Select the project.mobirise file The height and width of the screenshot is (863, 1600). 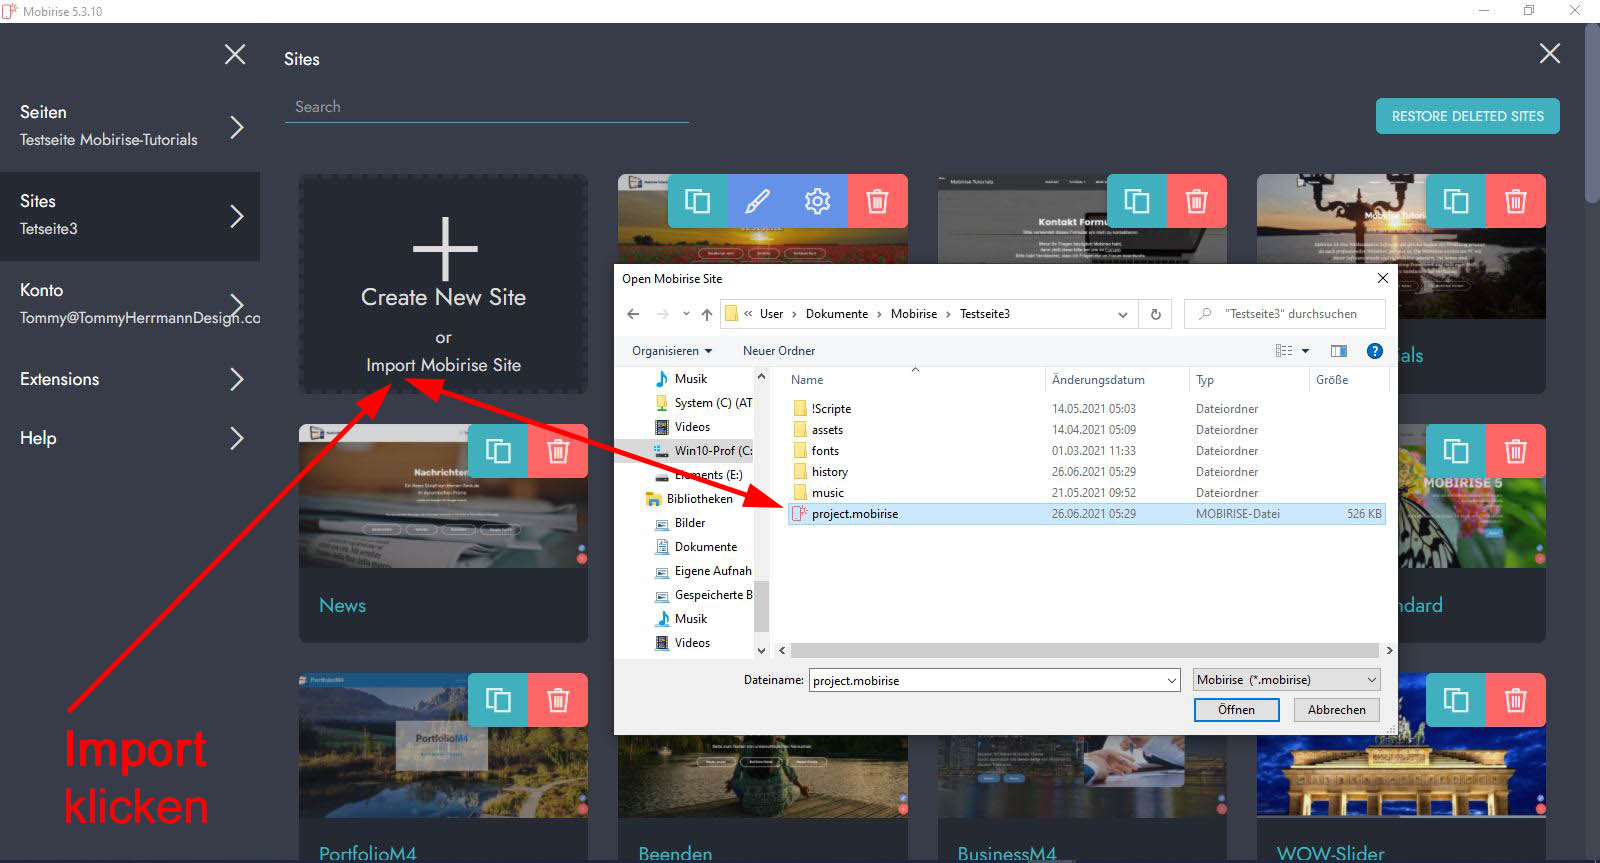tap(855, 514)
